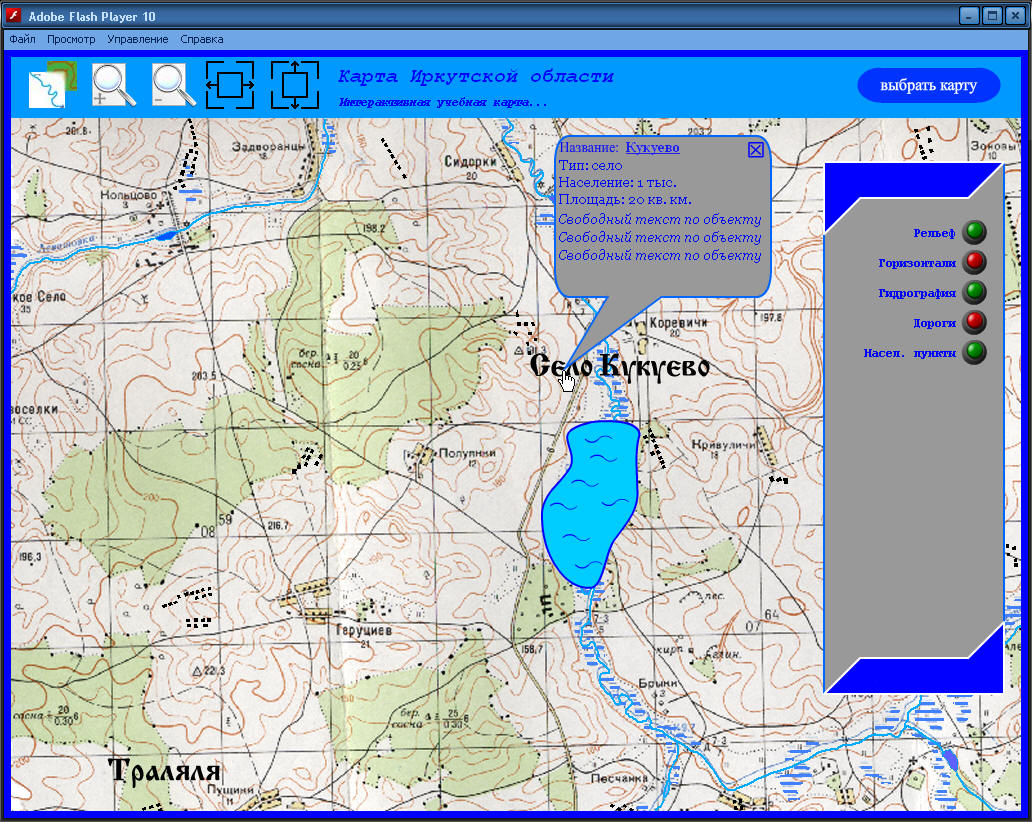Select the zoom in magnifier tool
Image resolution: width=1032 pixels, height=822 pixels.
click(x=113, y=85)
